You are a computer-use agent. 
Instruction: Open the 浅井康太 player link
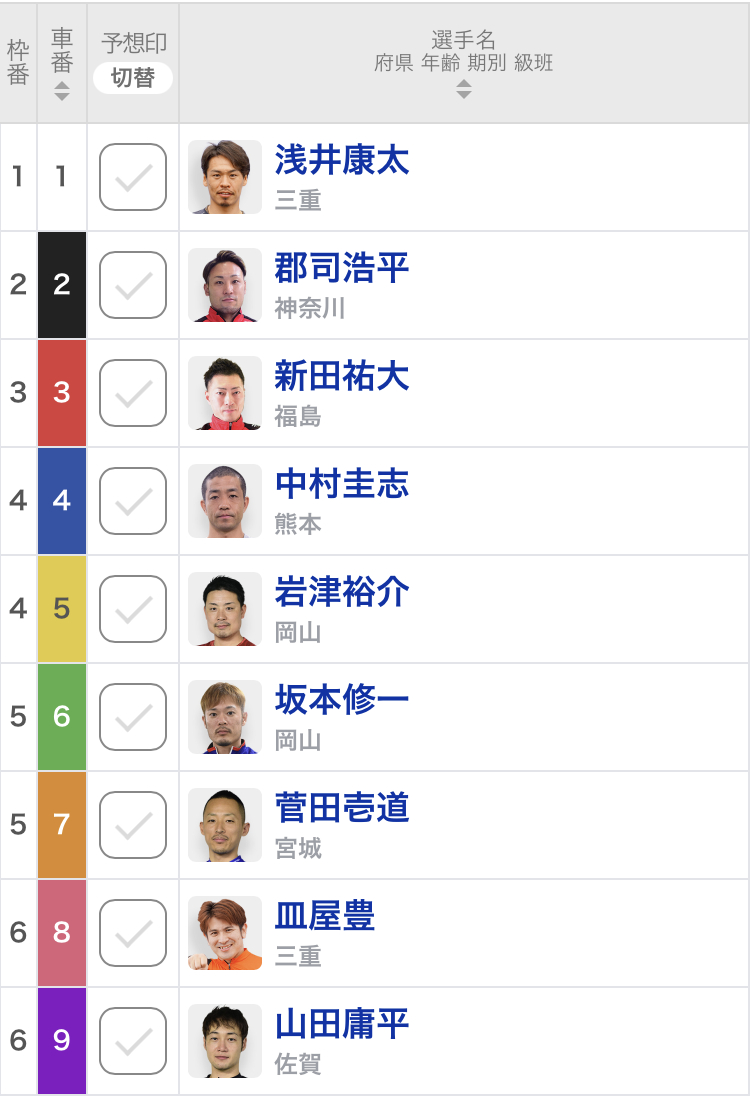coord(342,160)
